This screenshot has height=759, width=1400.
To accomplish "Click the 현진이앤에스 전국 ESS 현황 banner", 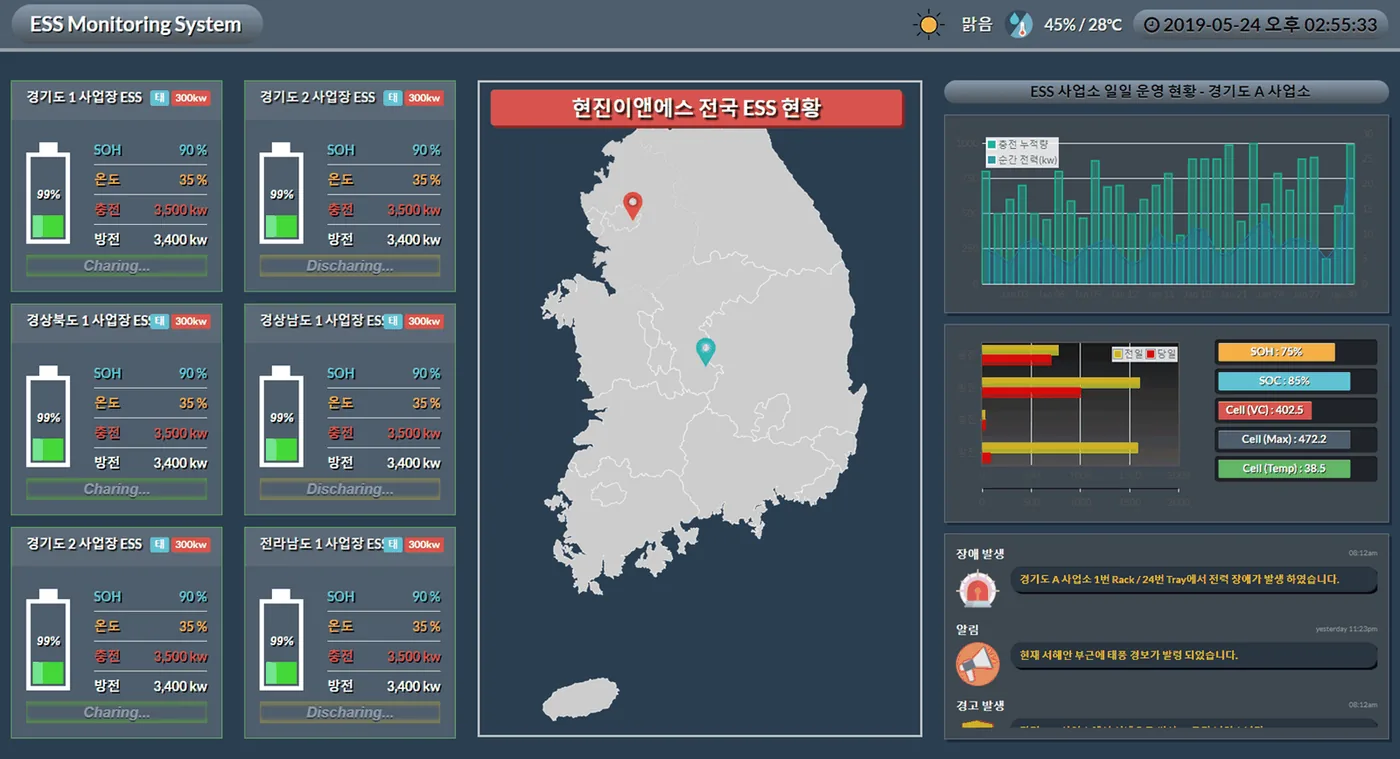I will tap(696, 108).
